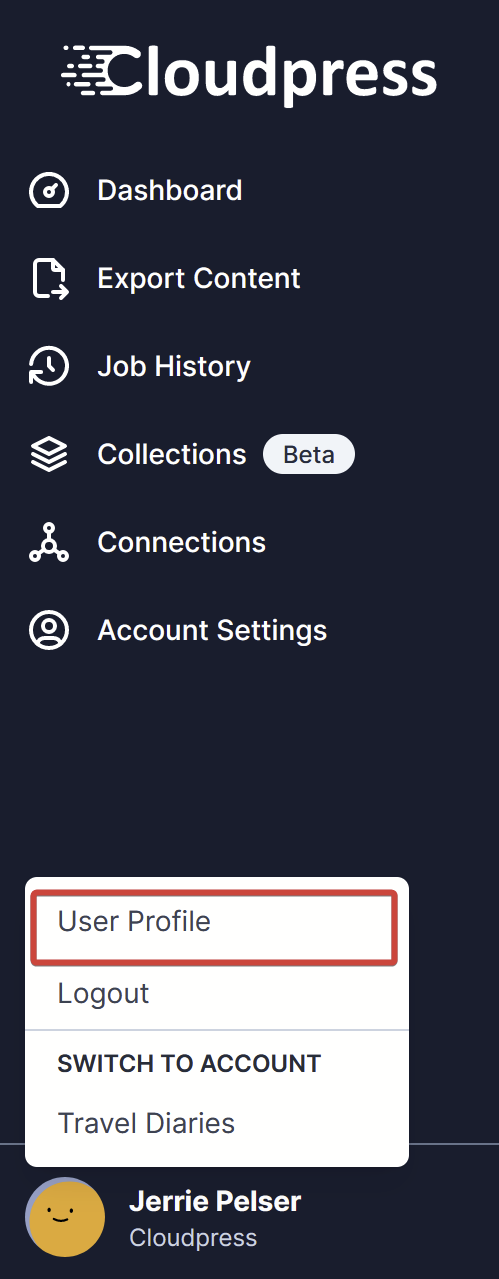Click the smiley face user avatar
Viewport: 499px width, 1279px height.
[x=65, y=1217]
